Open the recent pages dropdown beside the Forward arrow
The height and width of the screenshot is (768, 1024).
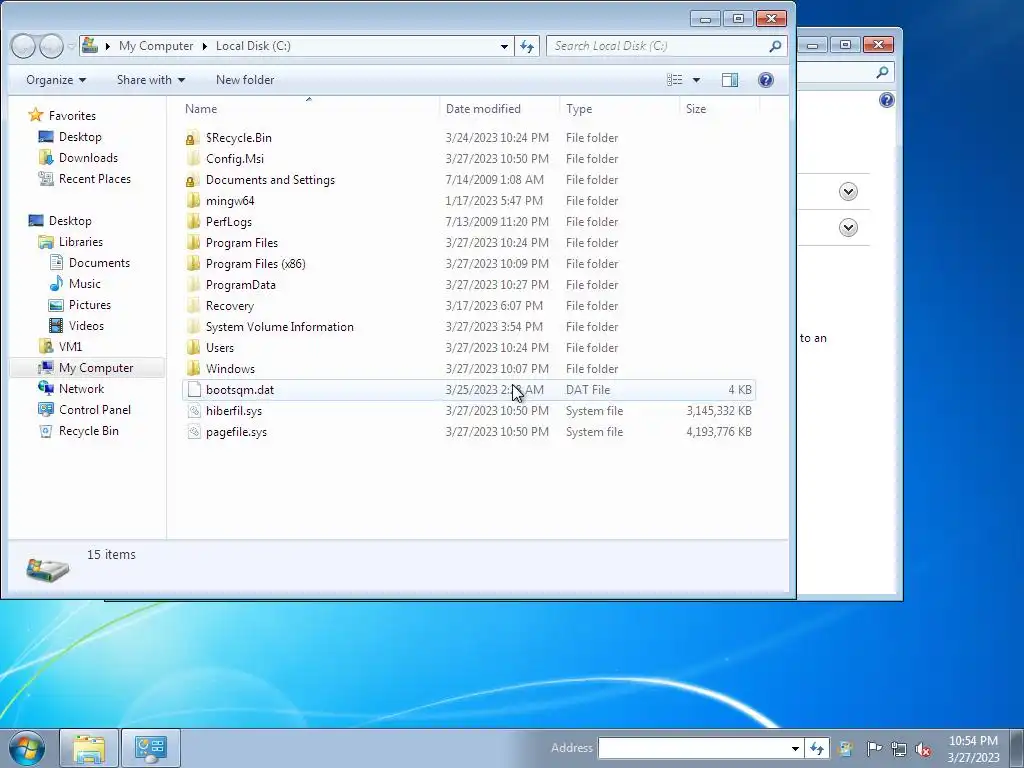(71, 46)
